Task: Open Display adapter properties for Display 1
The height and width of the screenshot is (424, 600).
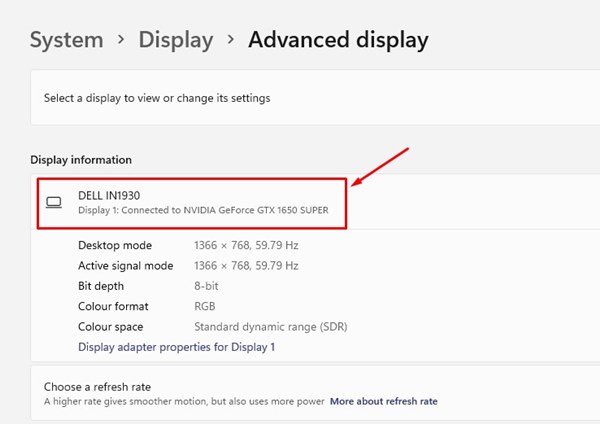Action: 176,347
